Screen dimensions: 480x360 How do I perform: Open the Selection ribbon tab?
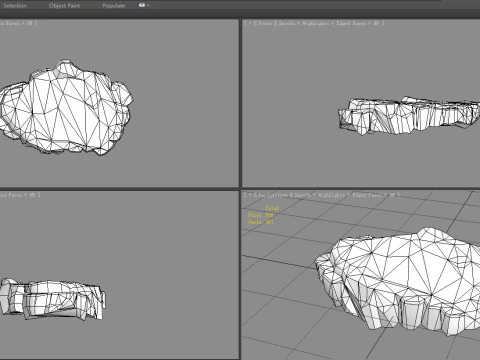14,6
